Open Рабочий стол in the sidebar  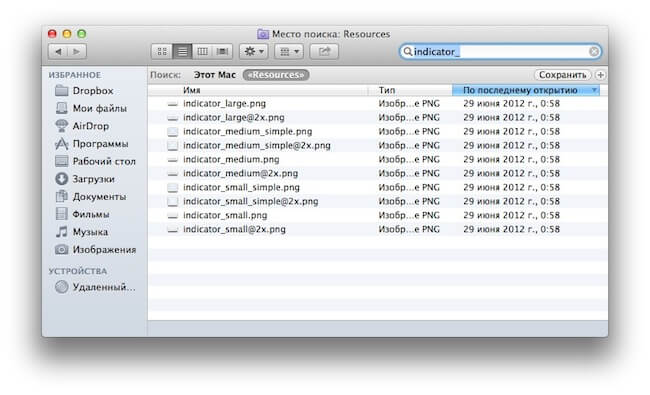tap(104, 162)
